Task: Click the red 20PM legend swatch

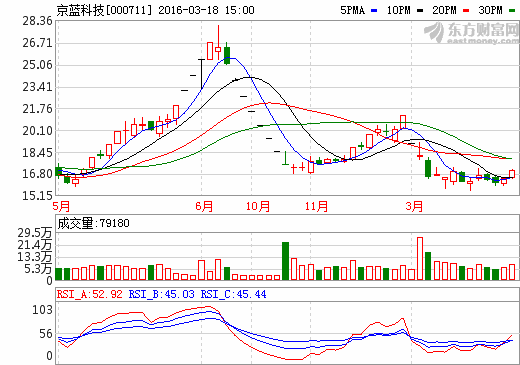Action: [x=466, y=11]
